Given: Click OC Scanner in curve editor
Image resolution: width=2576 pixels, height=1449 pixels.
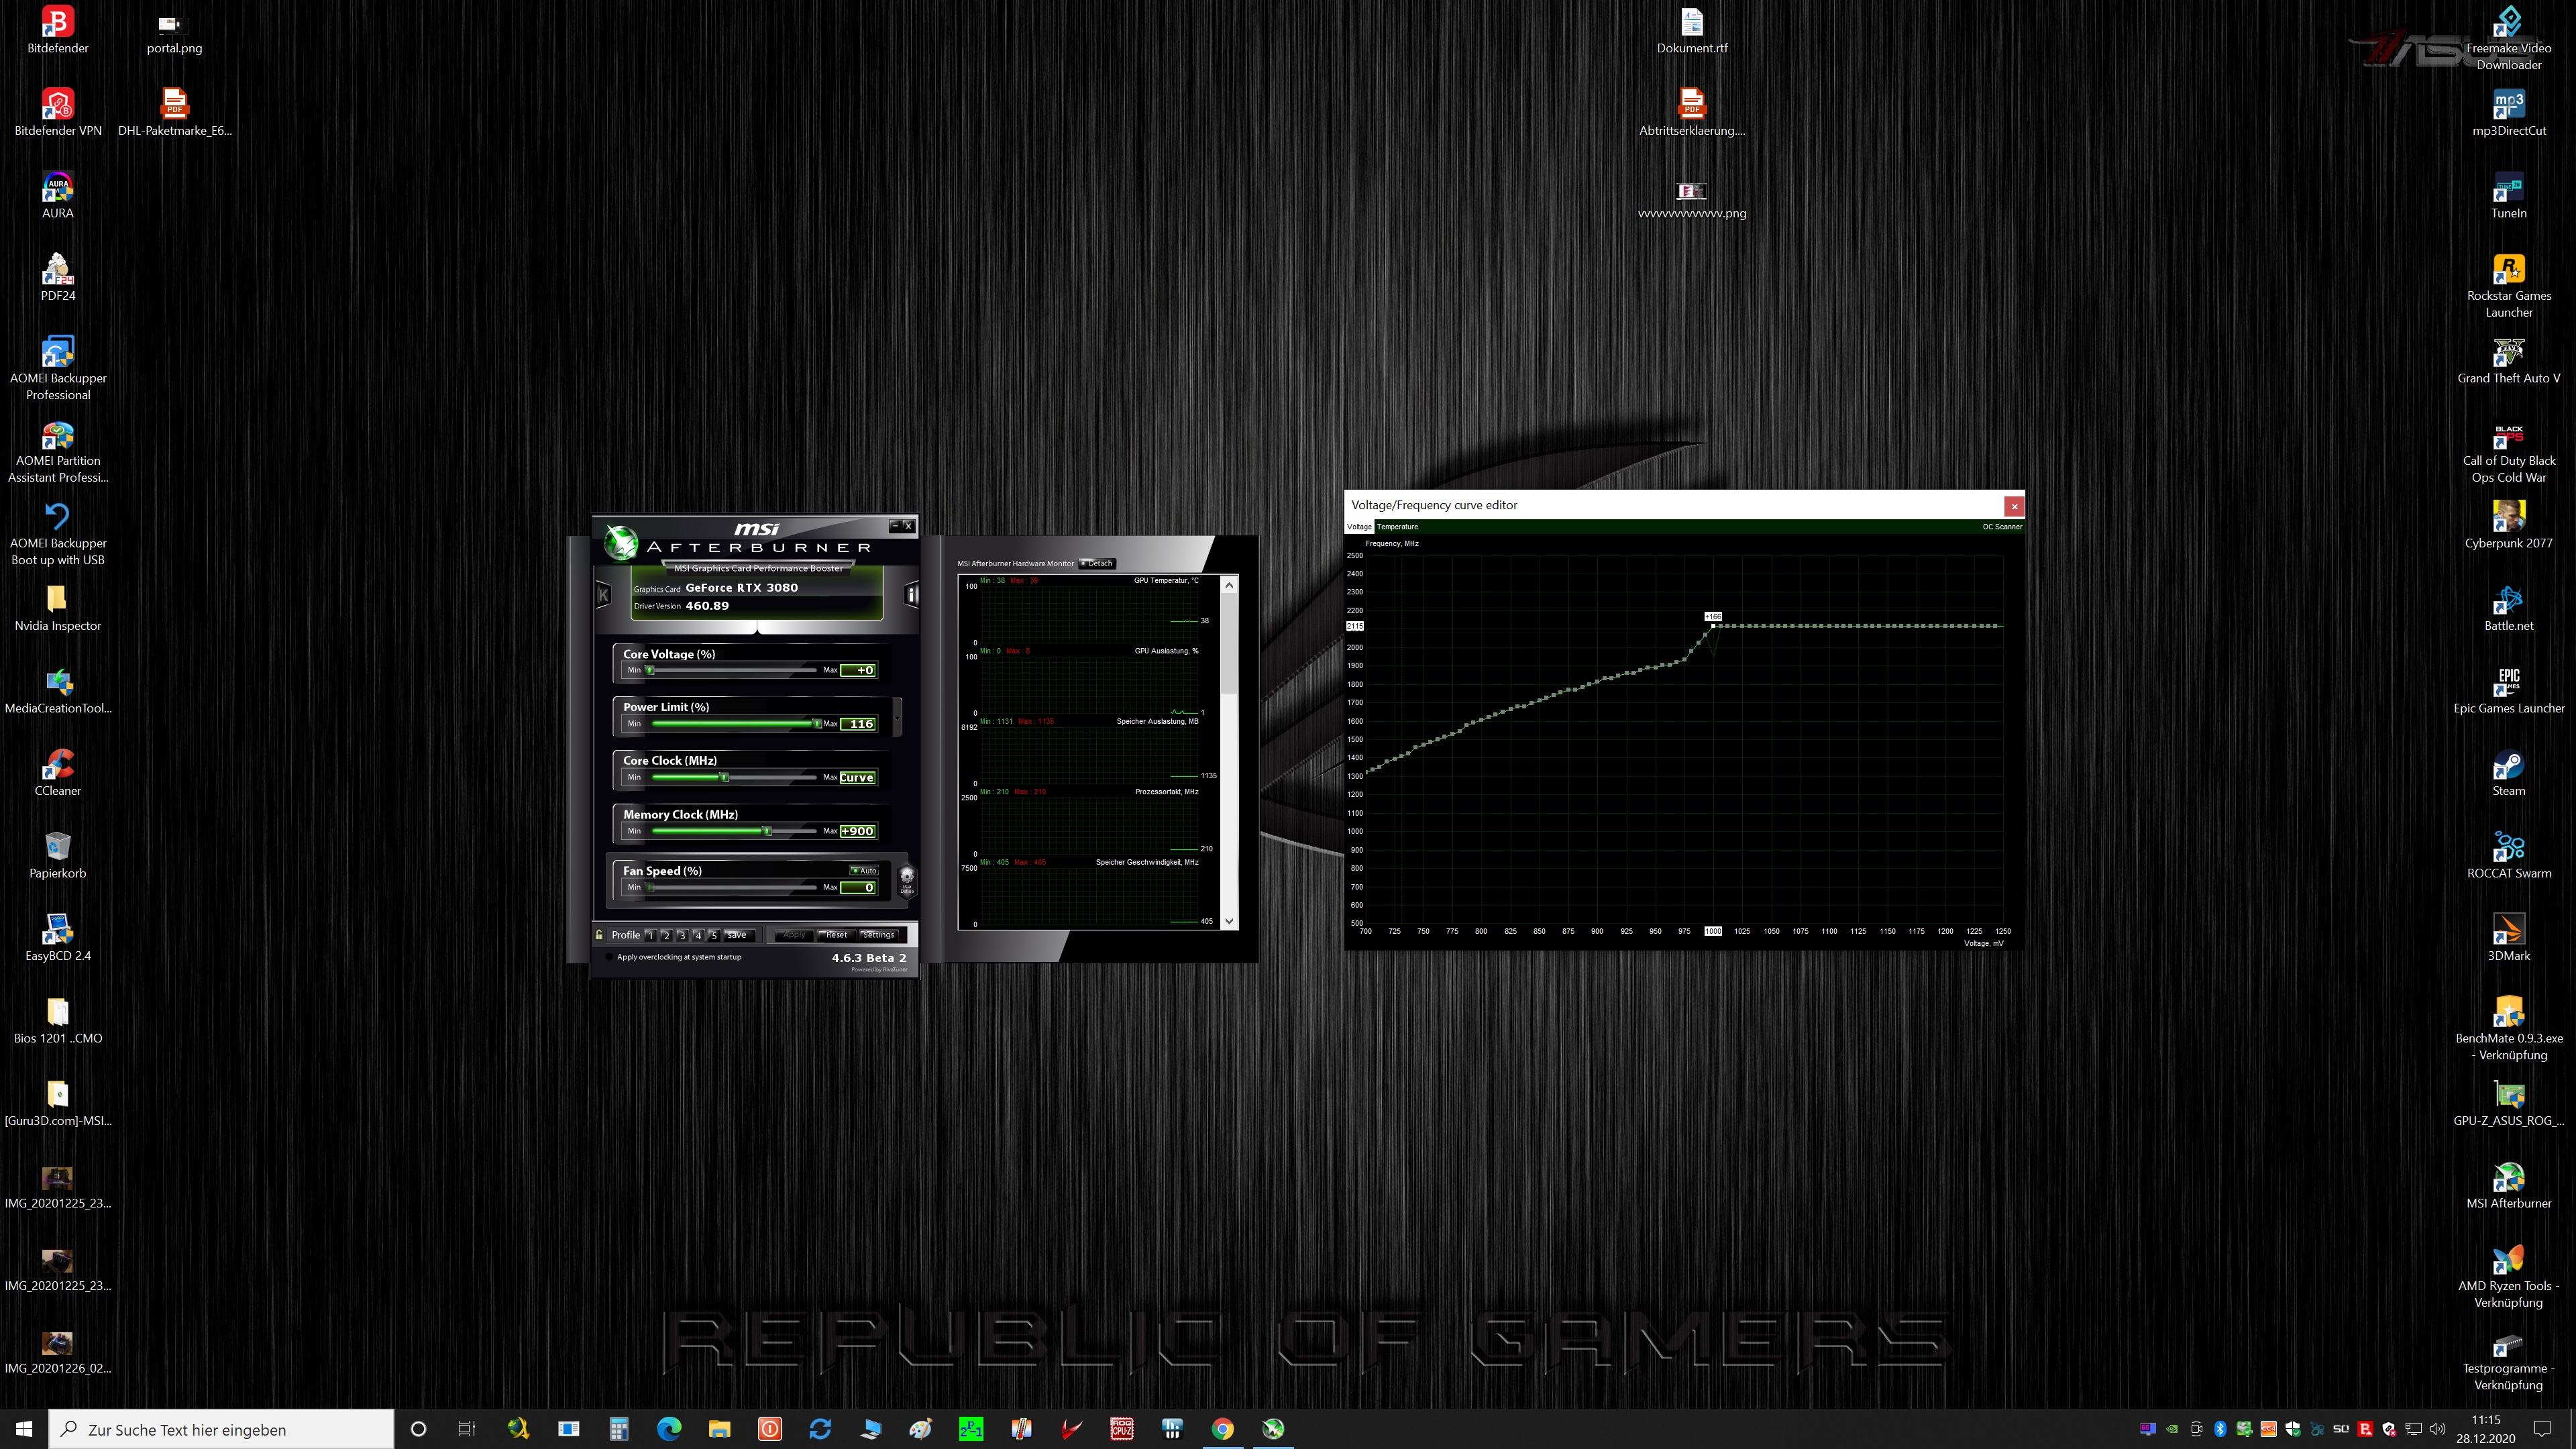Looking at the screenshot, I should click(2002, 527).
